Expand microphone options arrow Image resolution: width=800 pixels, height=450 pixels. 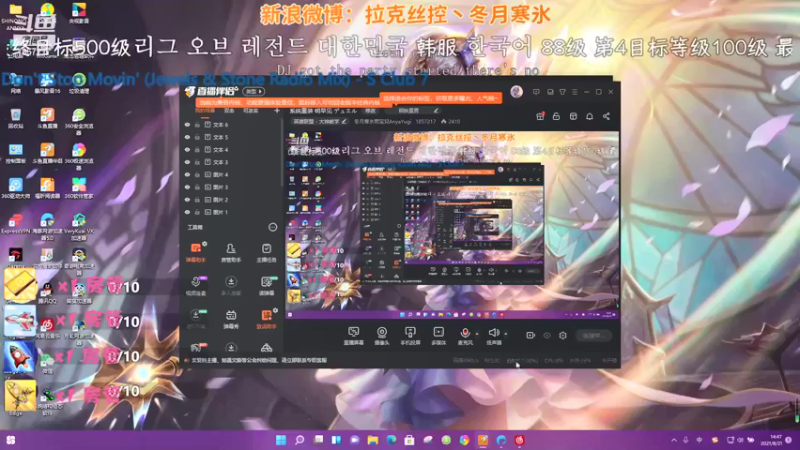(477, 334)
